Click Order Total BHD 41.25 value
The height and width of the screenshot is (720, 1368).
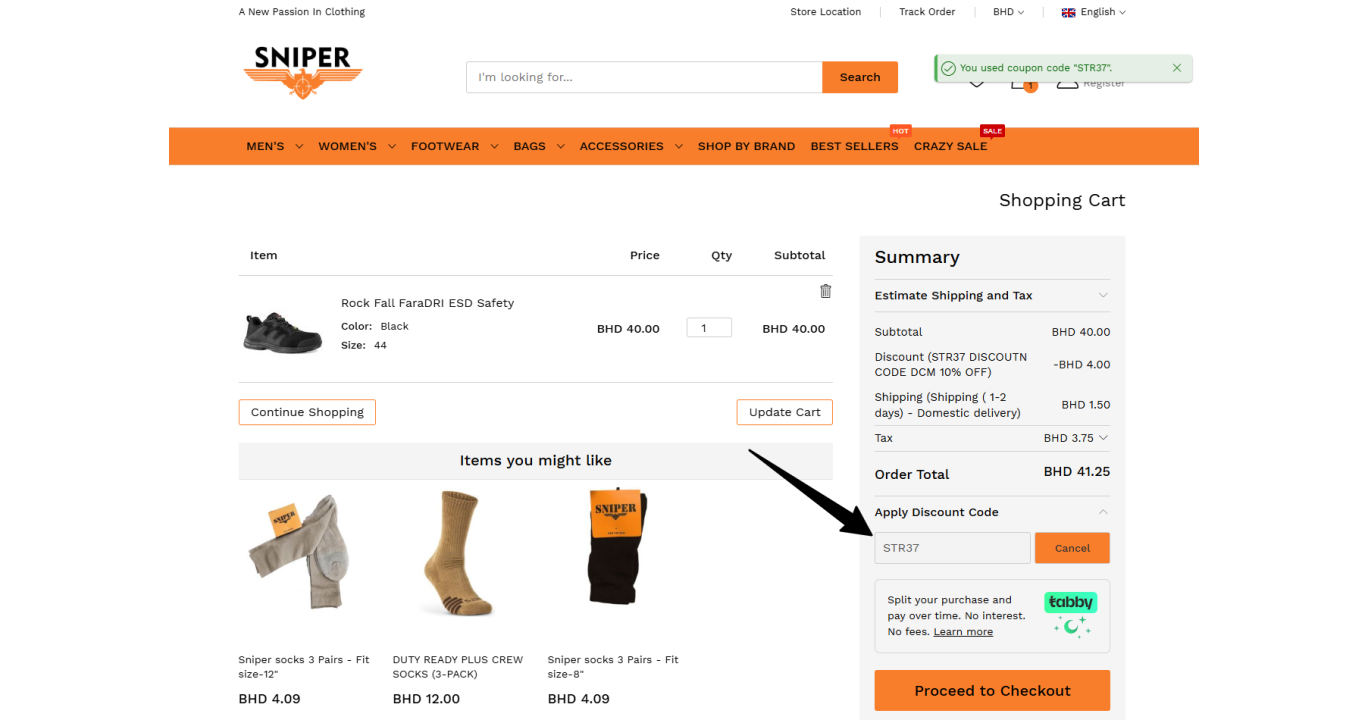[x=1077, y=472]
